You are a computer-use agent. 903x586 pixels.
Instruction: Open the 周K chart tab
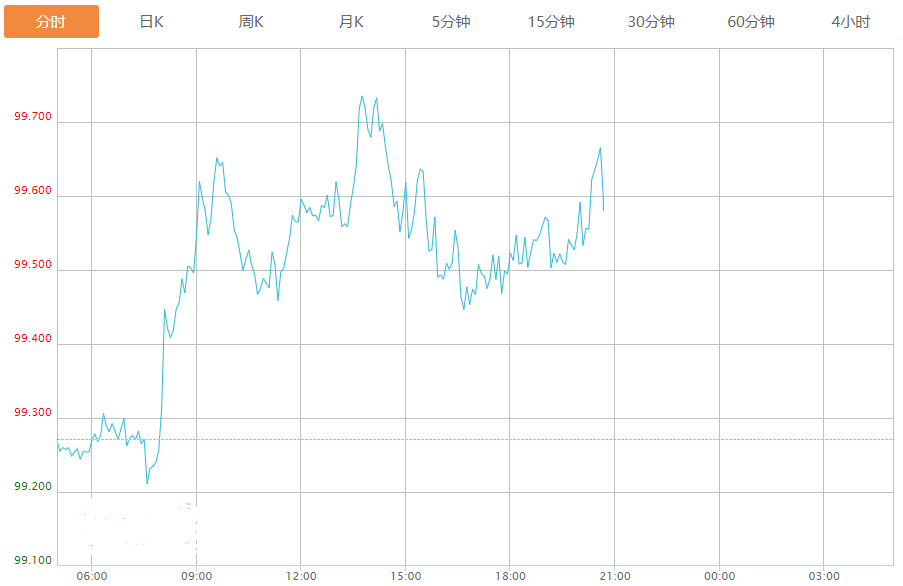[x=251, y=21]
